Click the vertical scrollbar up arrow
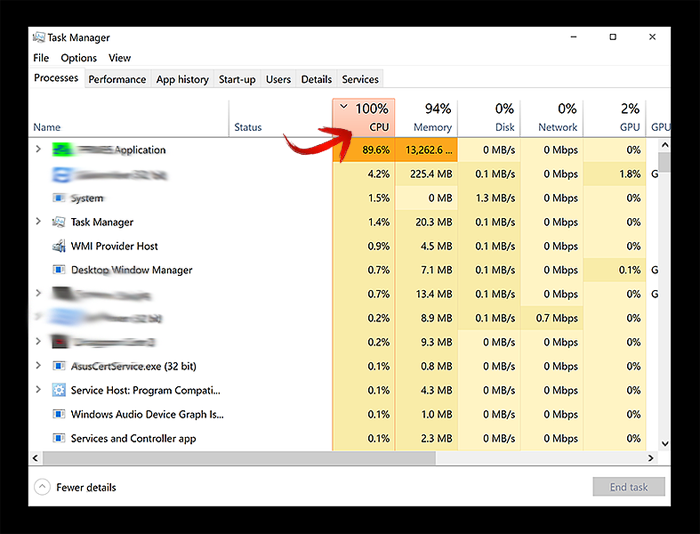The height and width of the screenshot is (534, 700). coord(665,145)
